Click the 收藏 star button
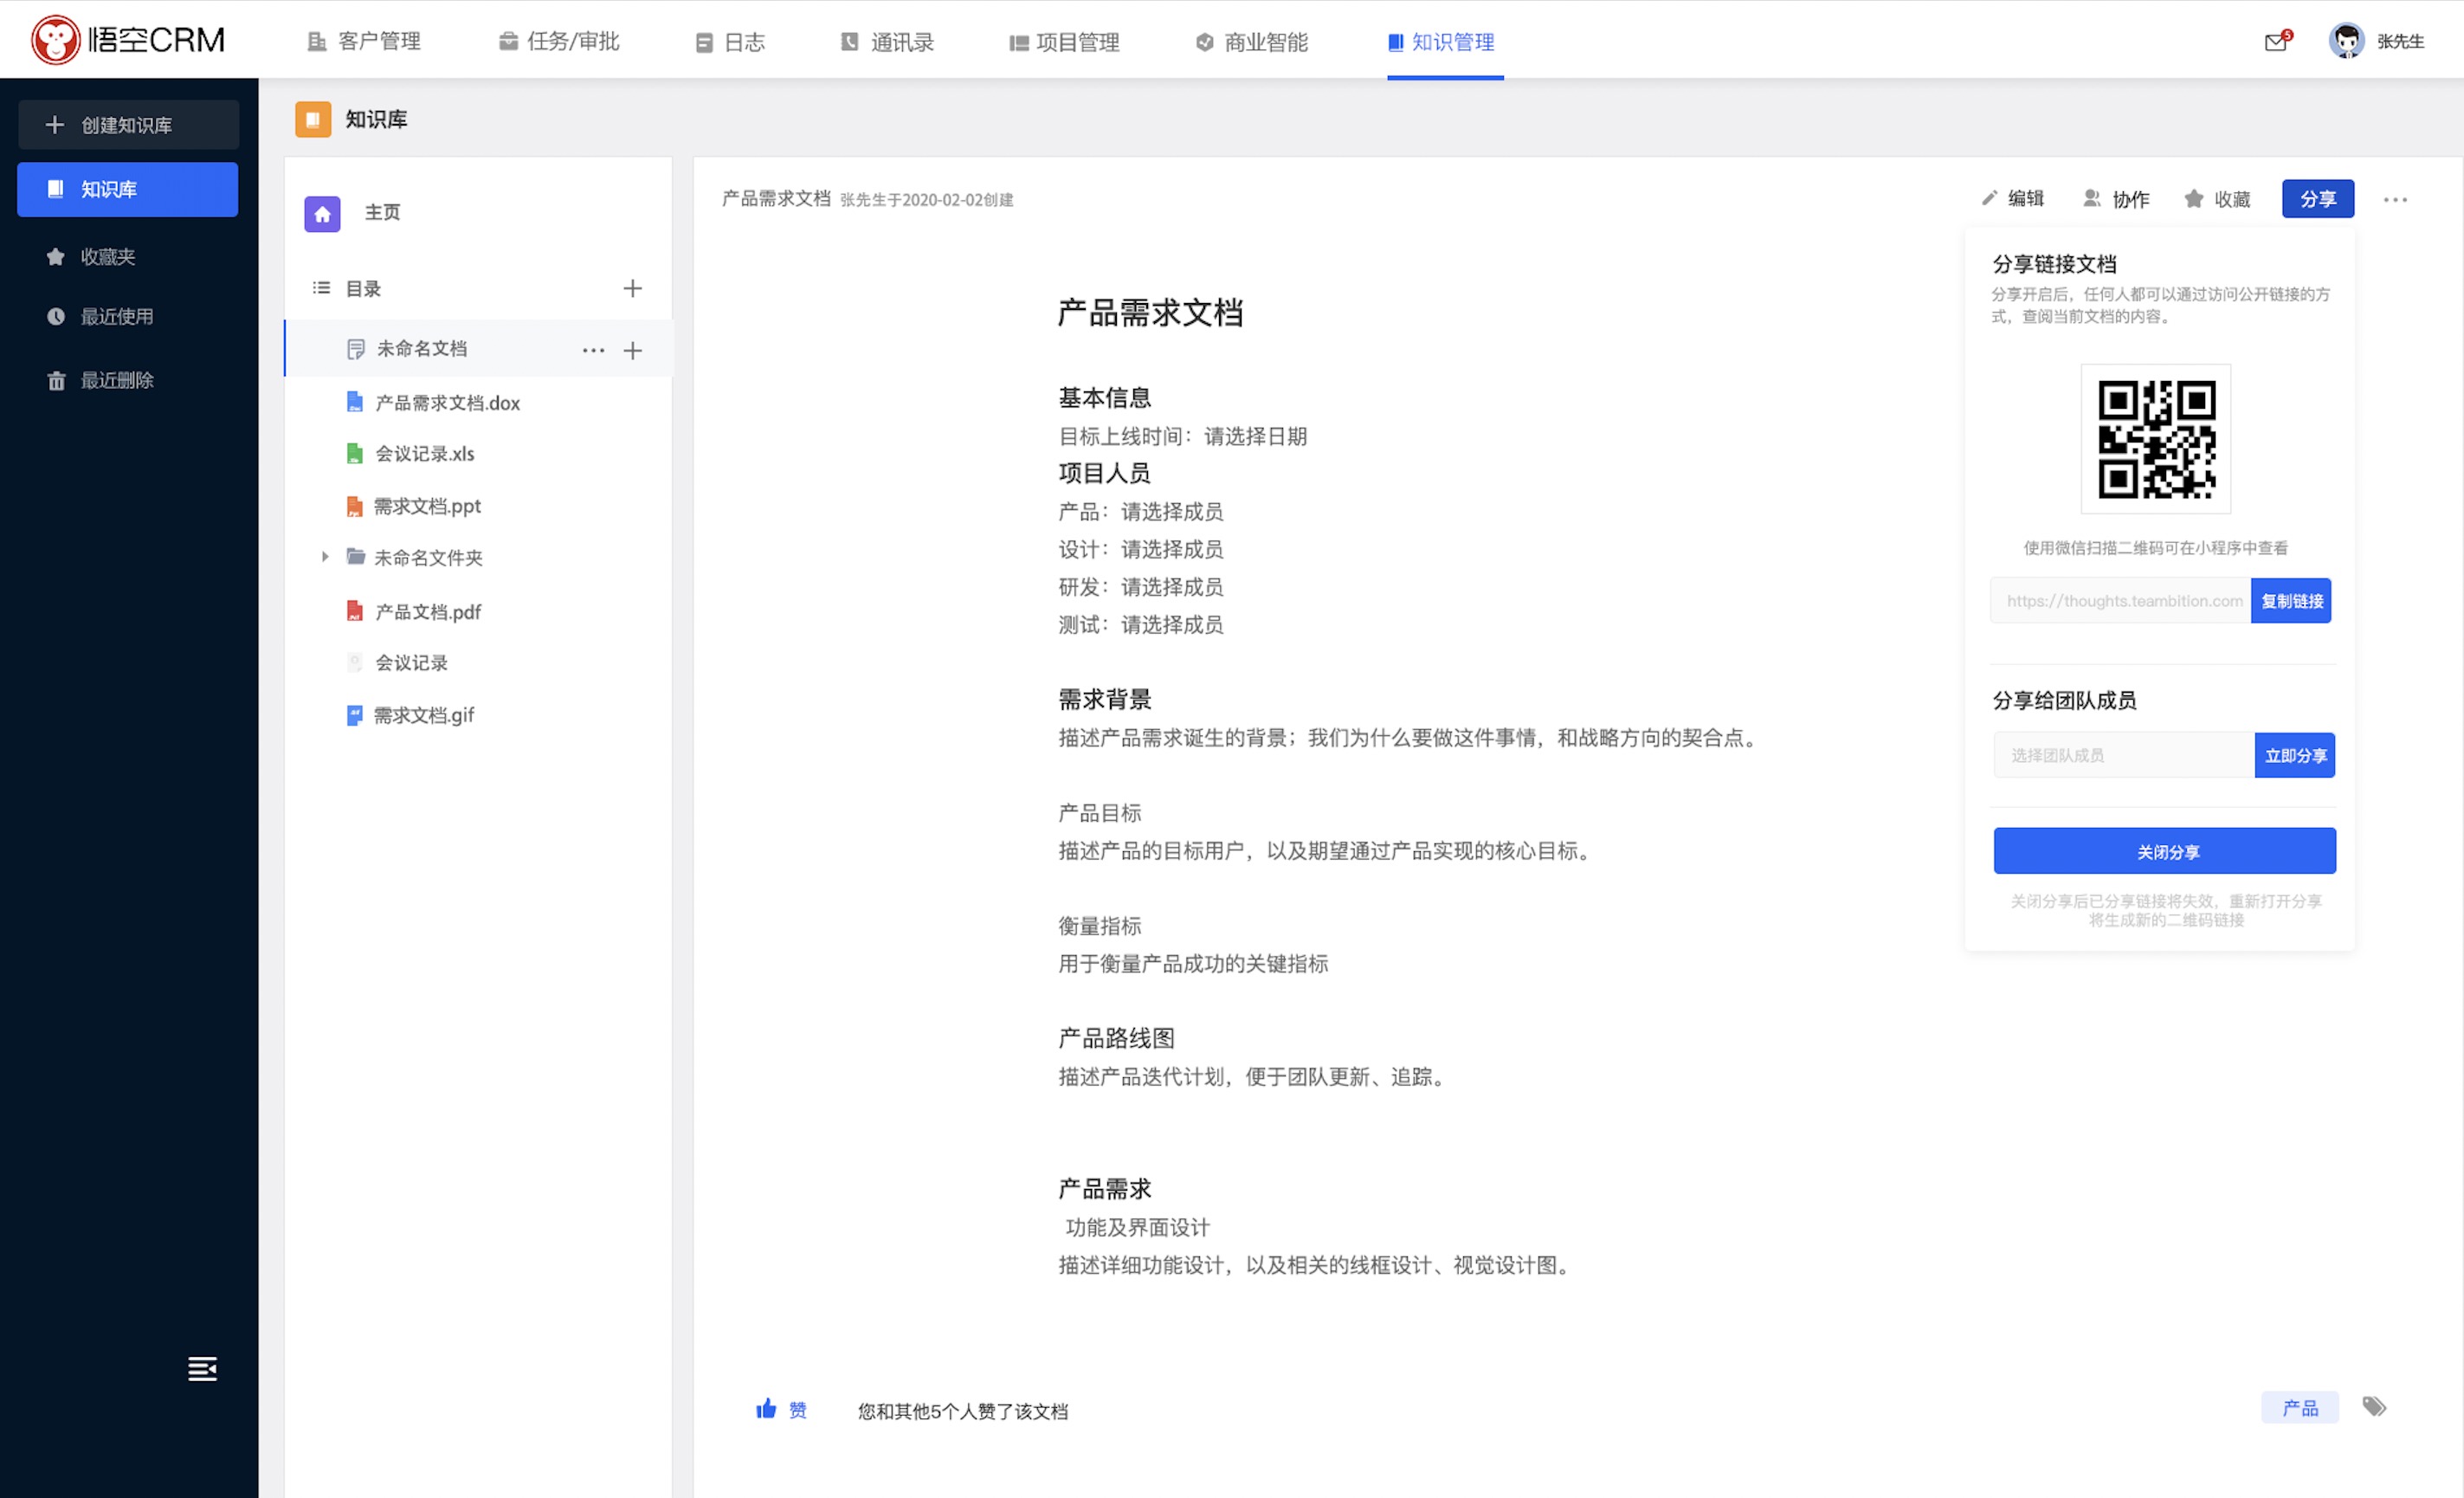 (2217, 199)
